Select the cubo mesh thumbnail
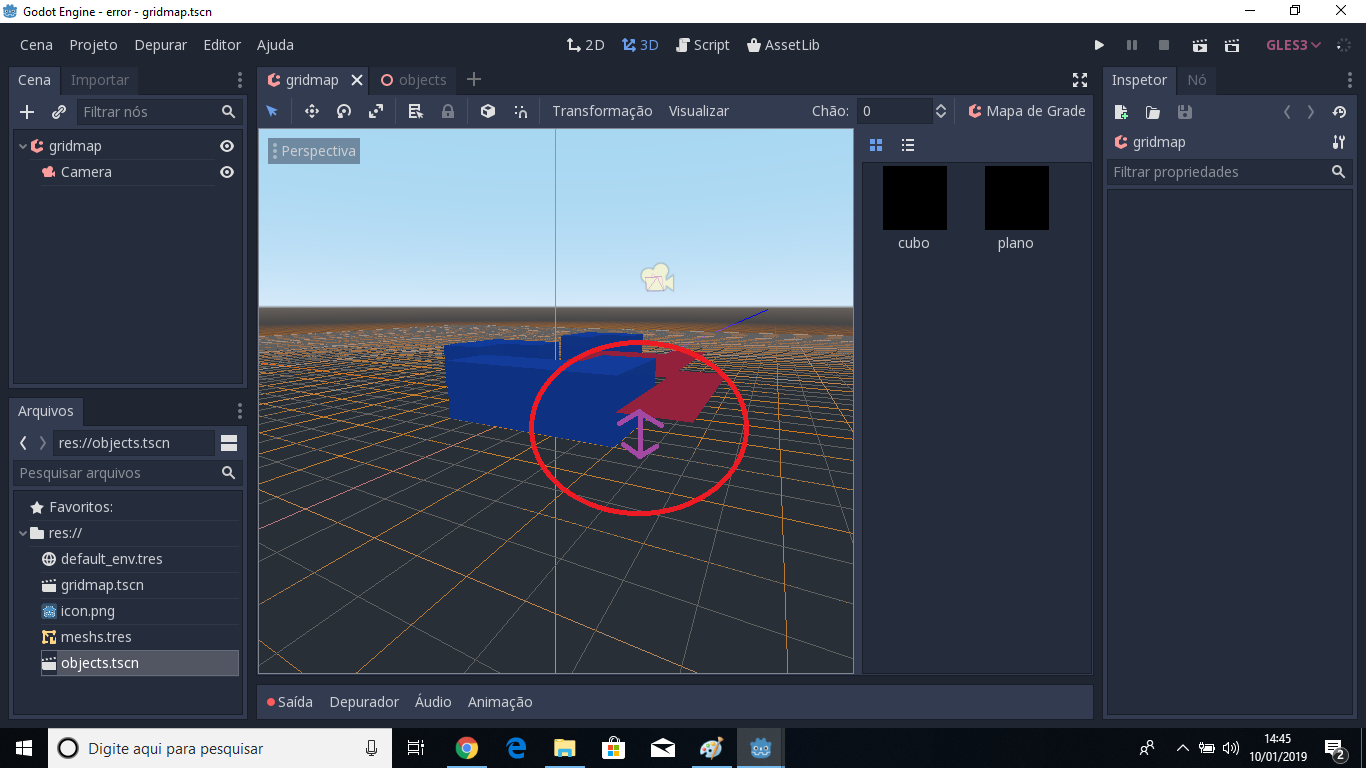The height and width of the screenshot is (768, 1366). click(913, 198)
